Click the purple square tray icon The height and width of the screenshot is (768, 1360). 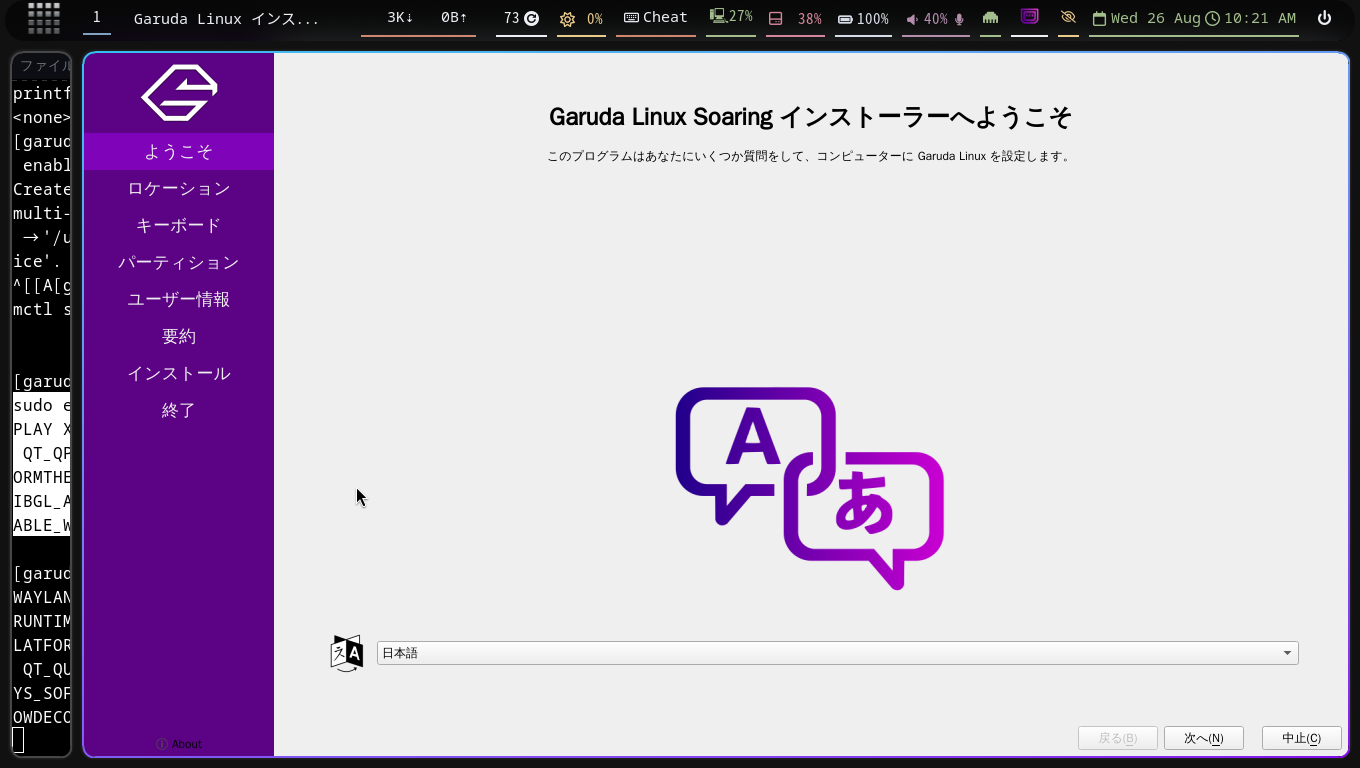[x=1029, y=17]
